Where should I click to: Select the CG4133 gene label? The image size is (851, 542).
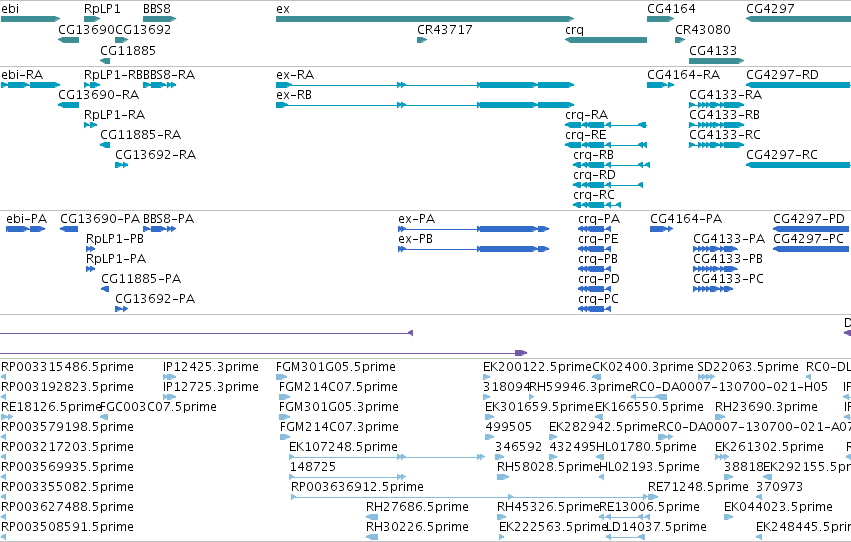click(x=713, y=50)
